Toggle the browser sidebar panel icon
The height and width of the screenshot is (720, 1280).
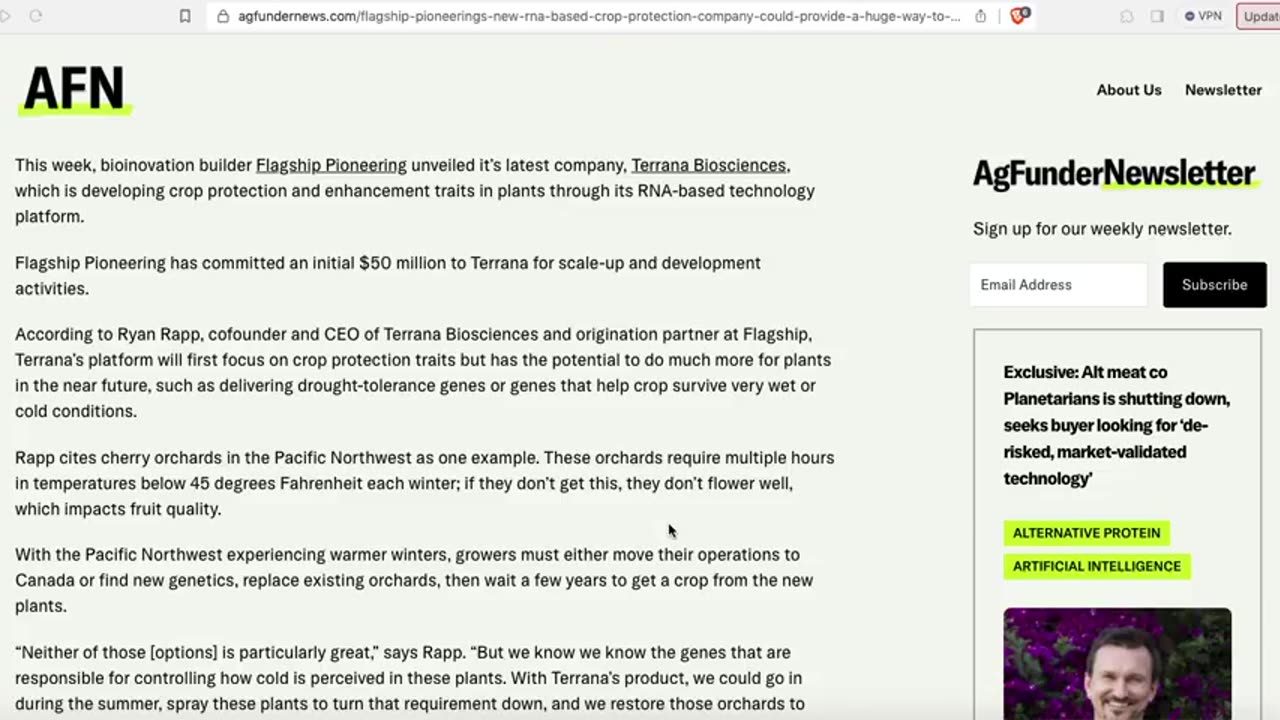(x=1157, y=16)
